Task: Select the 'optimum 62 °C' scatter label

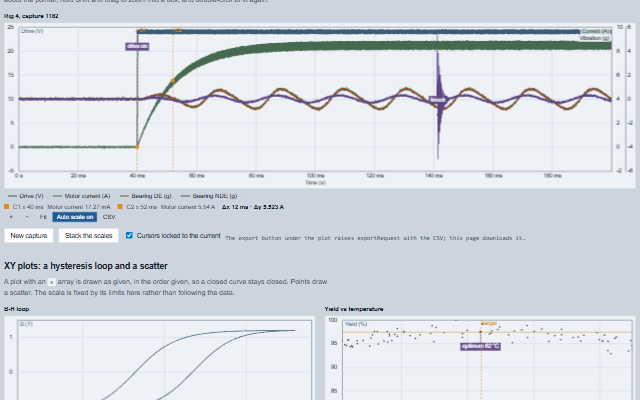Action: tap(480, 347)
